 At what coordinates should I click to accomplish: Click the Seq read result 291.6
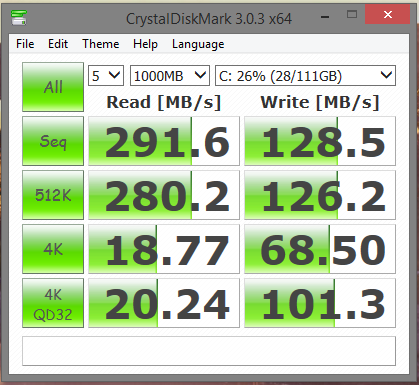164,141
